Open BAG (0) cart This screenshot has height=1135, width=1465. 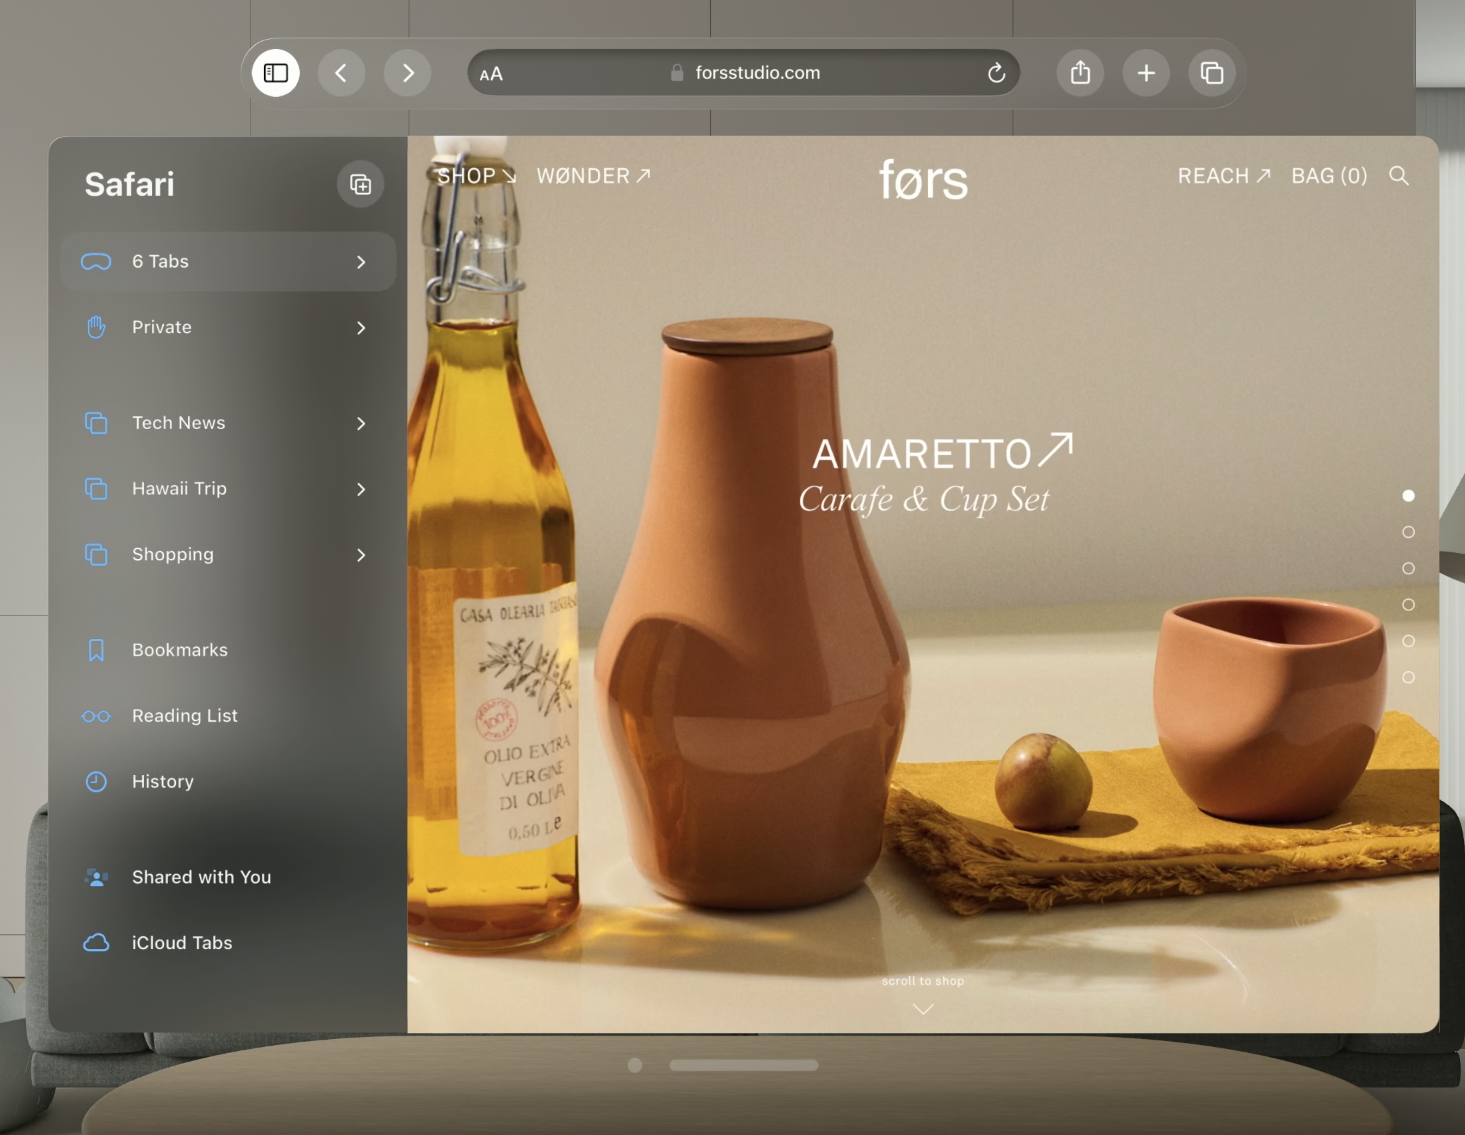tap(1329, 176)
